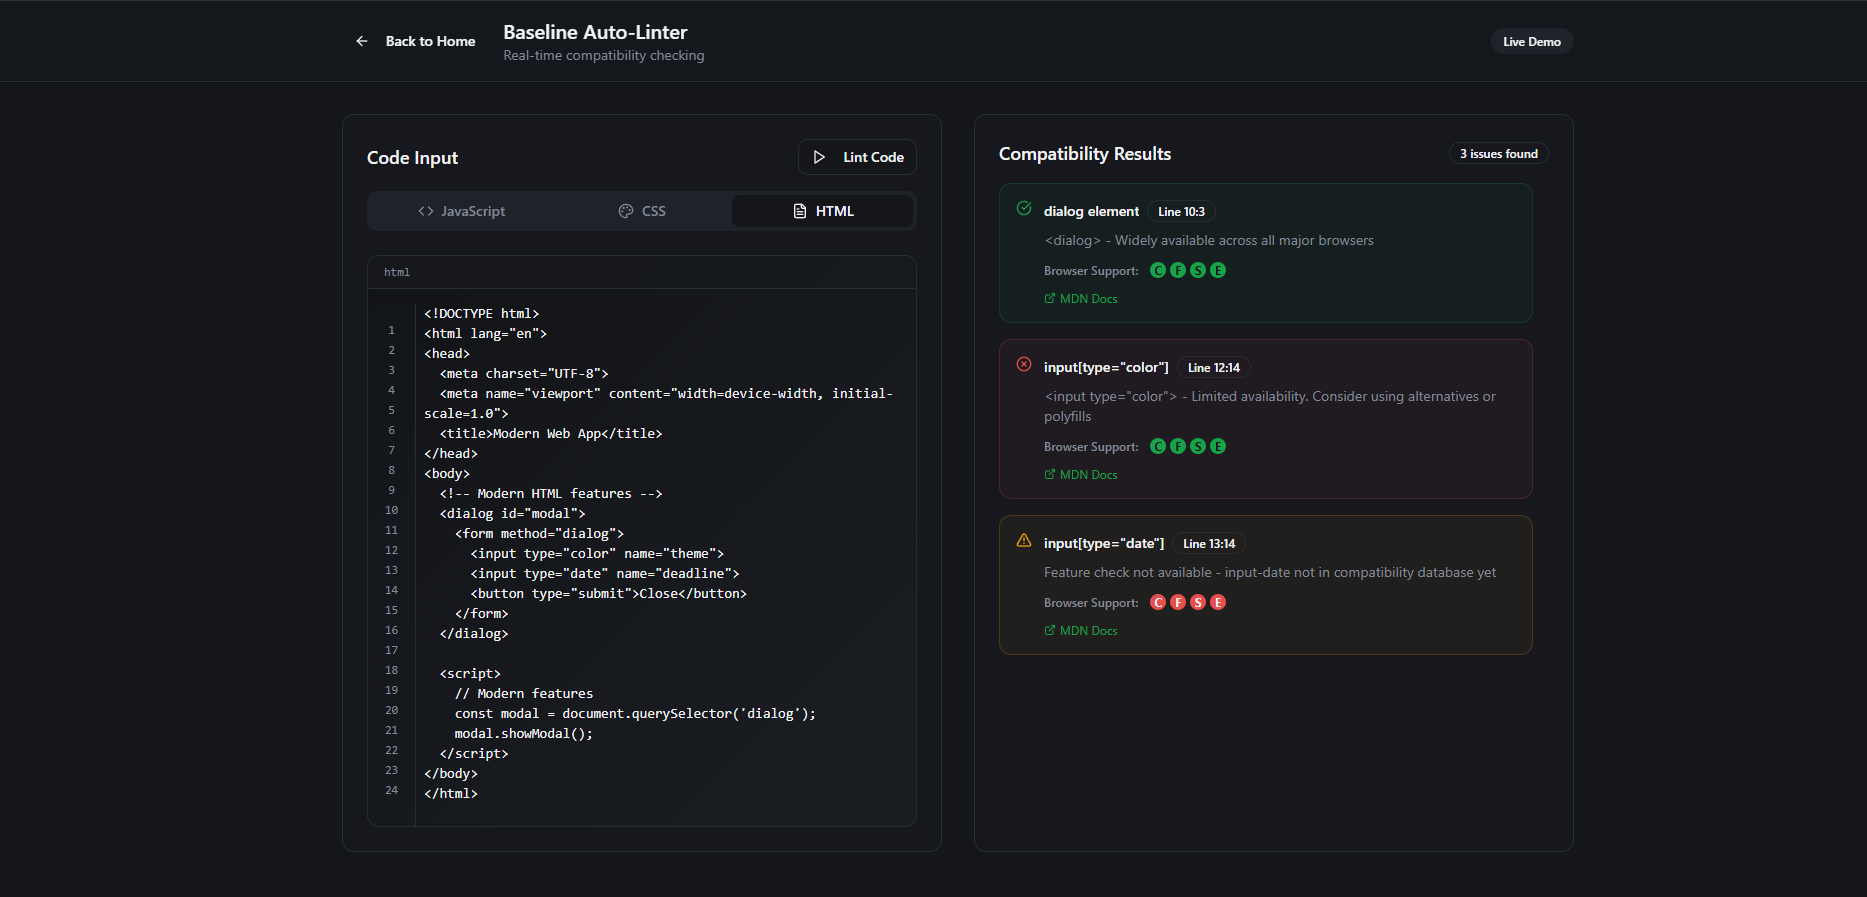The height and width of the screenshot is (897, 1867).
Task: Click Chrome support icon in dialog element card
Action: coord(1158,270)
